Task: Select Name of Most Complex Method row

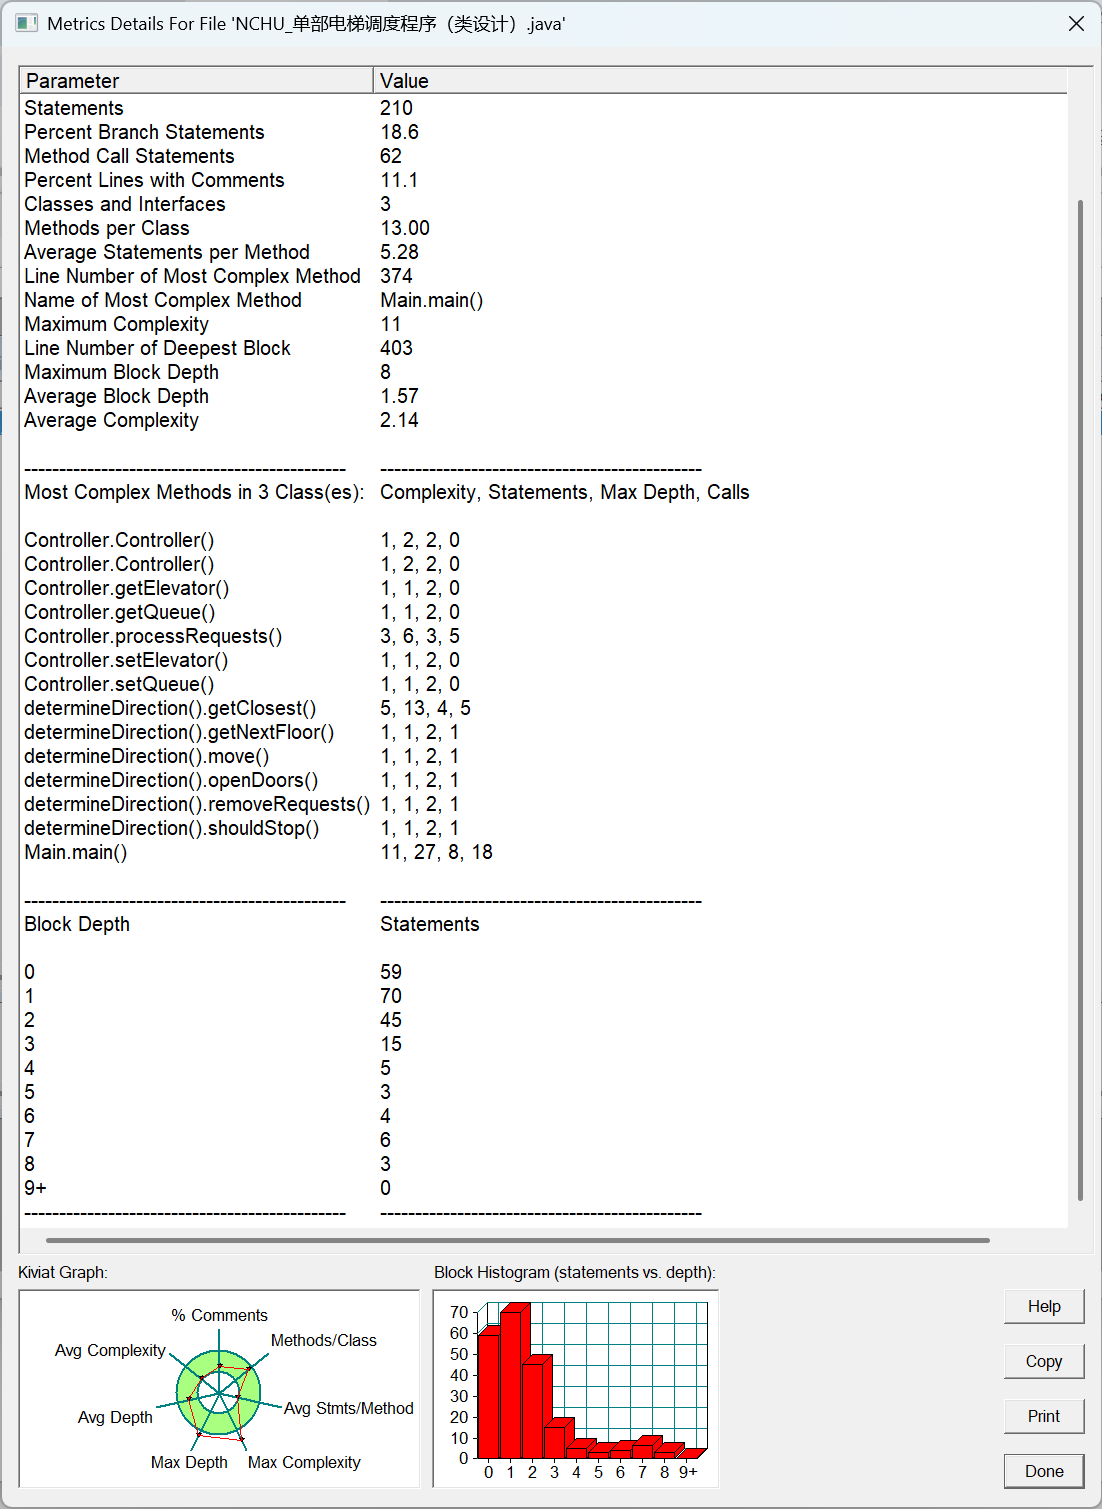Action: click(x=543, y=300)
